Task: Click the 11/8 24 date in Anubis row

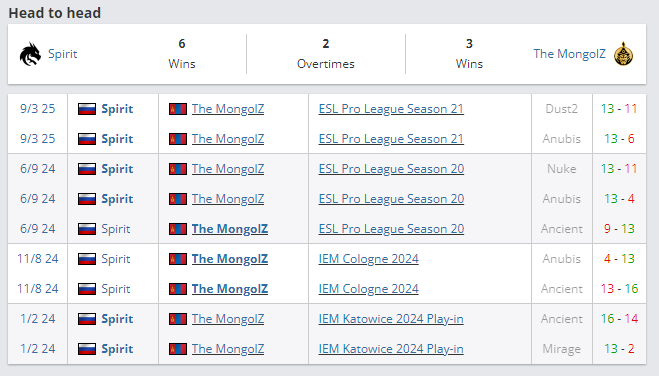Action: [x=38, y=259]
